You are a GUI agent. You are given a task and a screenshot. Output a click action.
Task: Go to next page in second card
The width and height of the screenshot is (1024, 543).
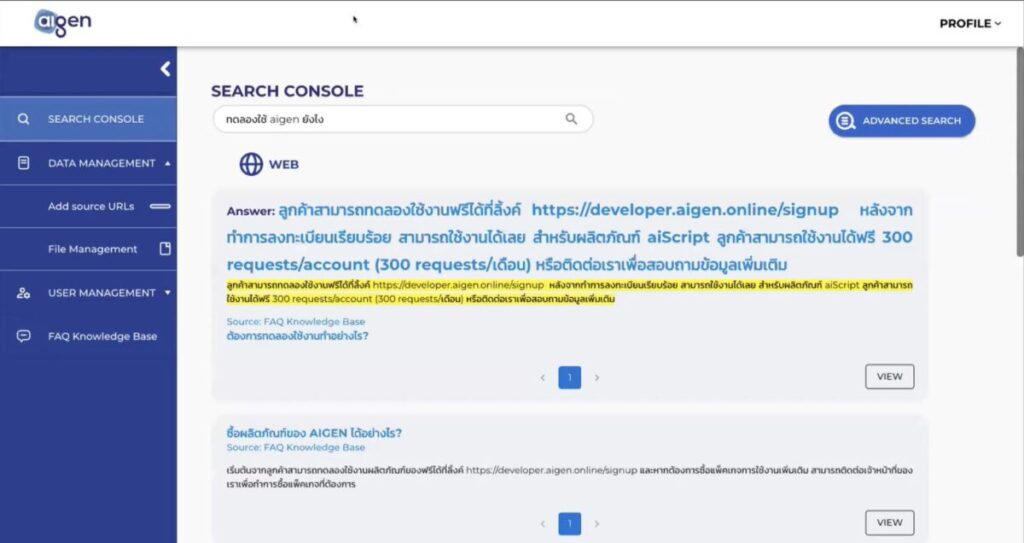(x=596, y=523)
